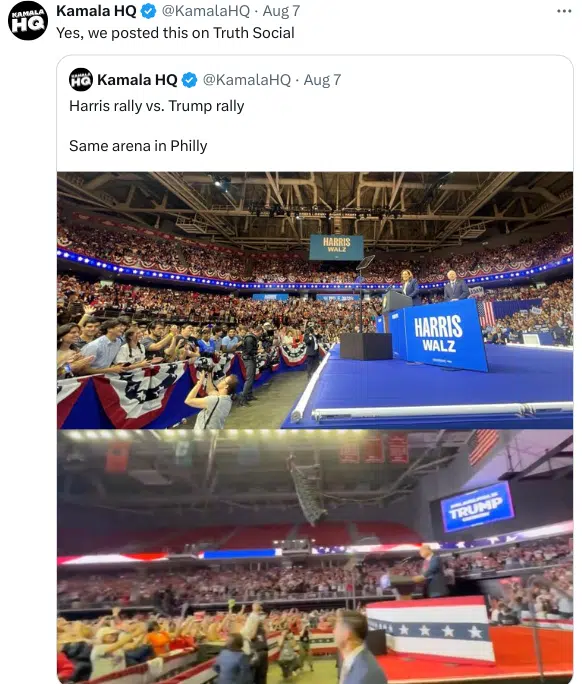Open the Harris Walz rally photo
Screen dimensions: 582x684
click(x=315, y=300)
